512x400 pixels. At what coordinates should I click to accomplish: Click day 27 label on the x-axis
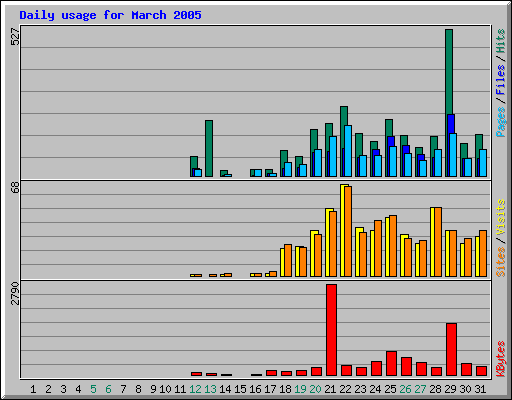[x=420, y=389]
